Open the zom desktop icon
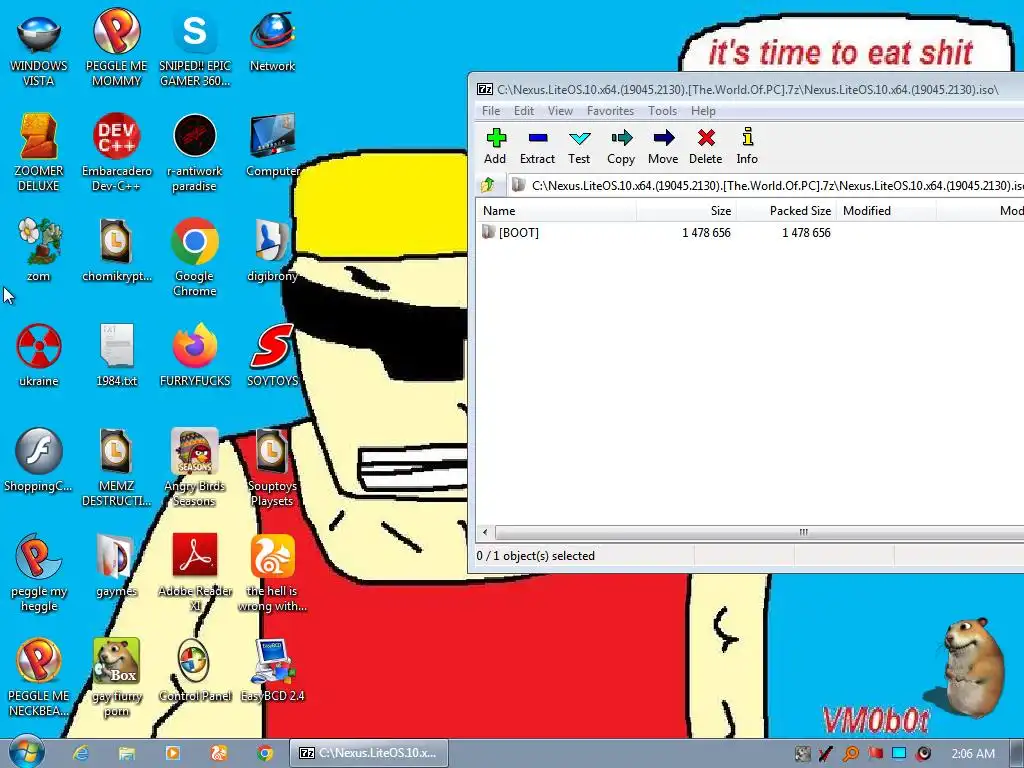Image resolution: width=1024 pixels, height=768 pixels. [39, 251]
